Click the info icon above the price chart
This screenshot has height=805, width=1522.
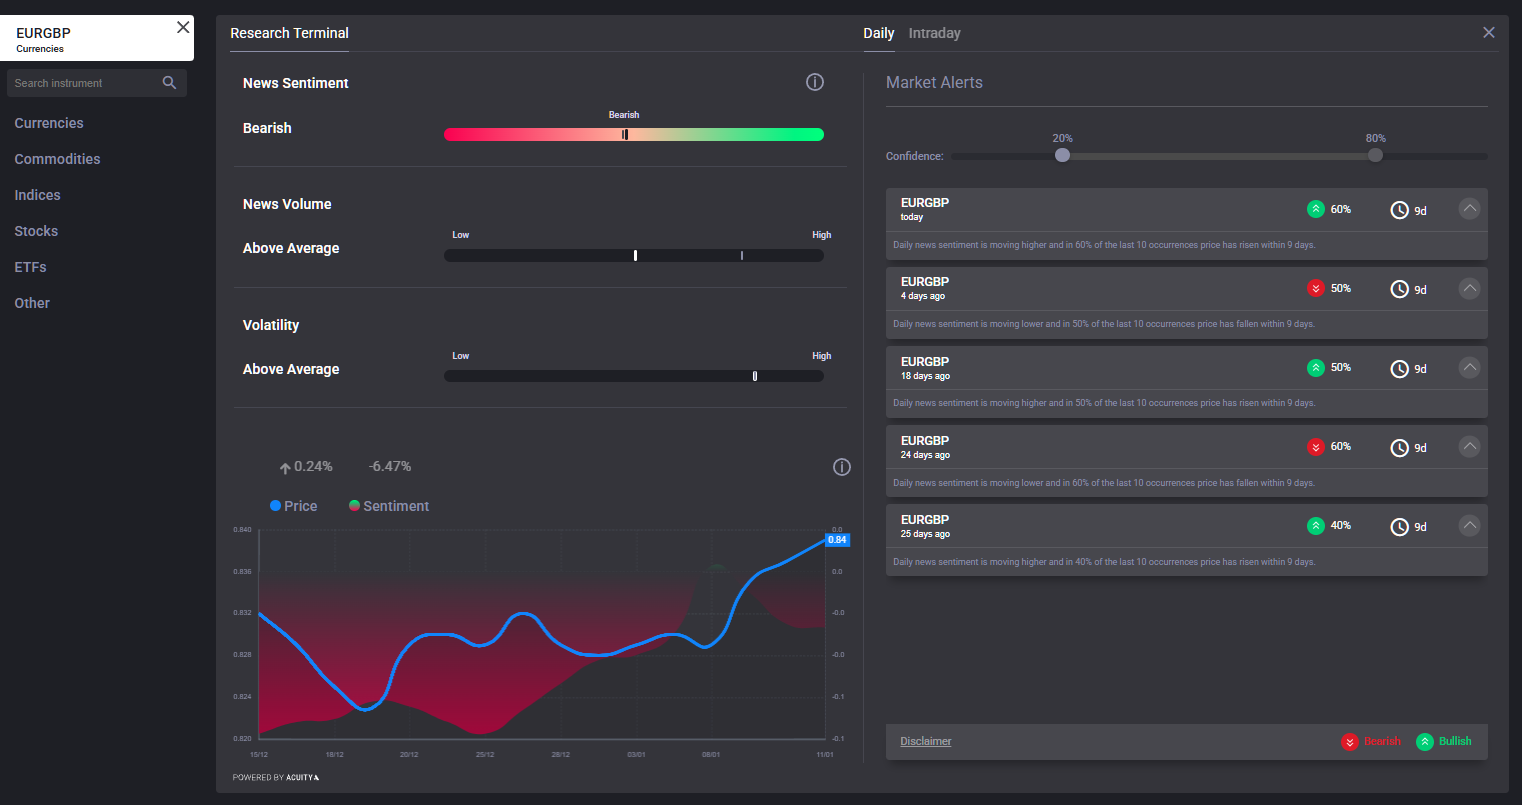point(841,467)
